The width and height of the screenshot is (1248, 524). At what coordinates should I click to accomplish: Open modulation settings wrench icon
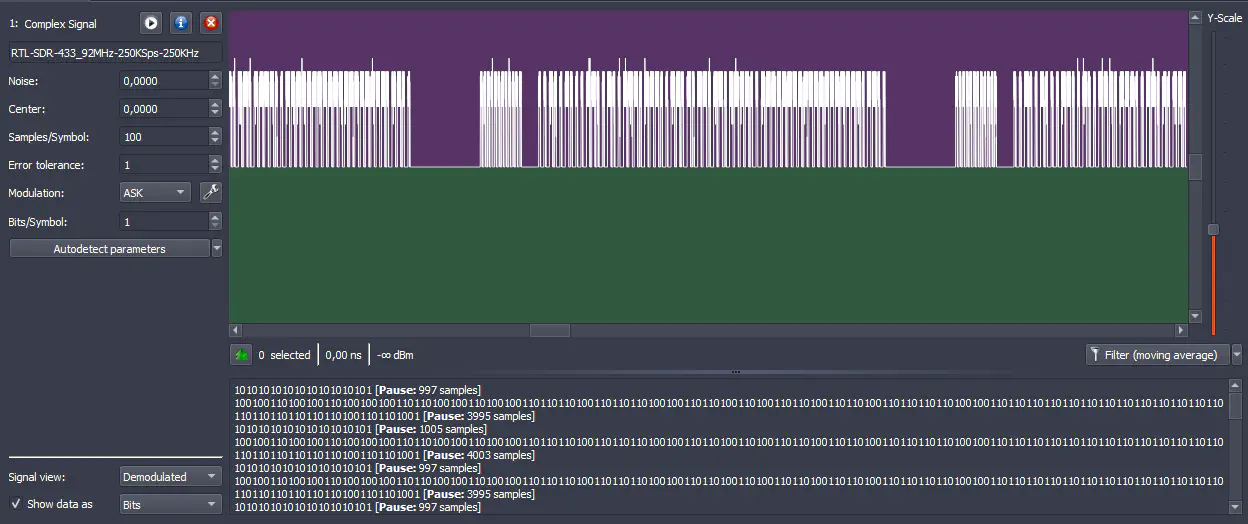210,192
